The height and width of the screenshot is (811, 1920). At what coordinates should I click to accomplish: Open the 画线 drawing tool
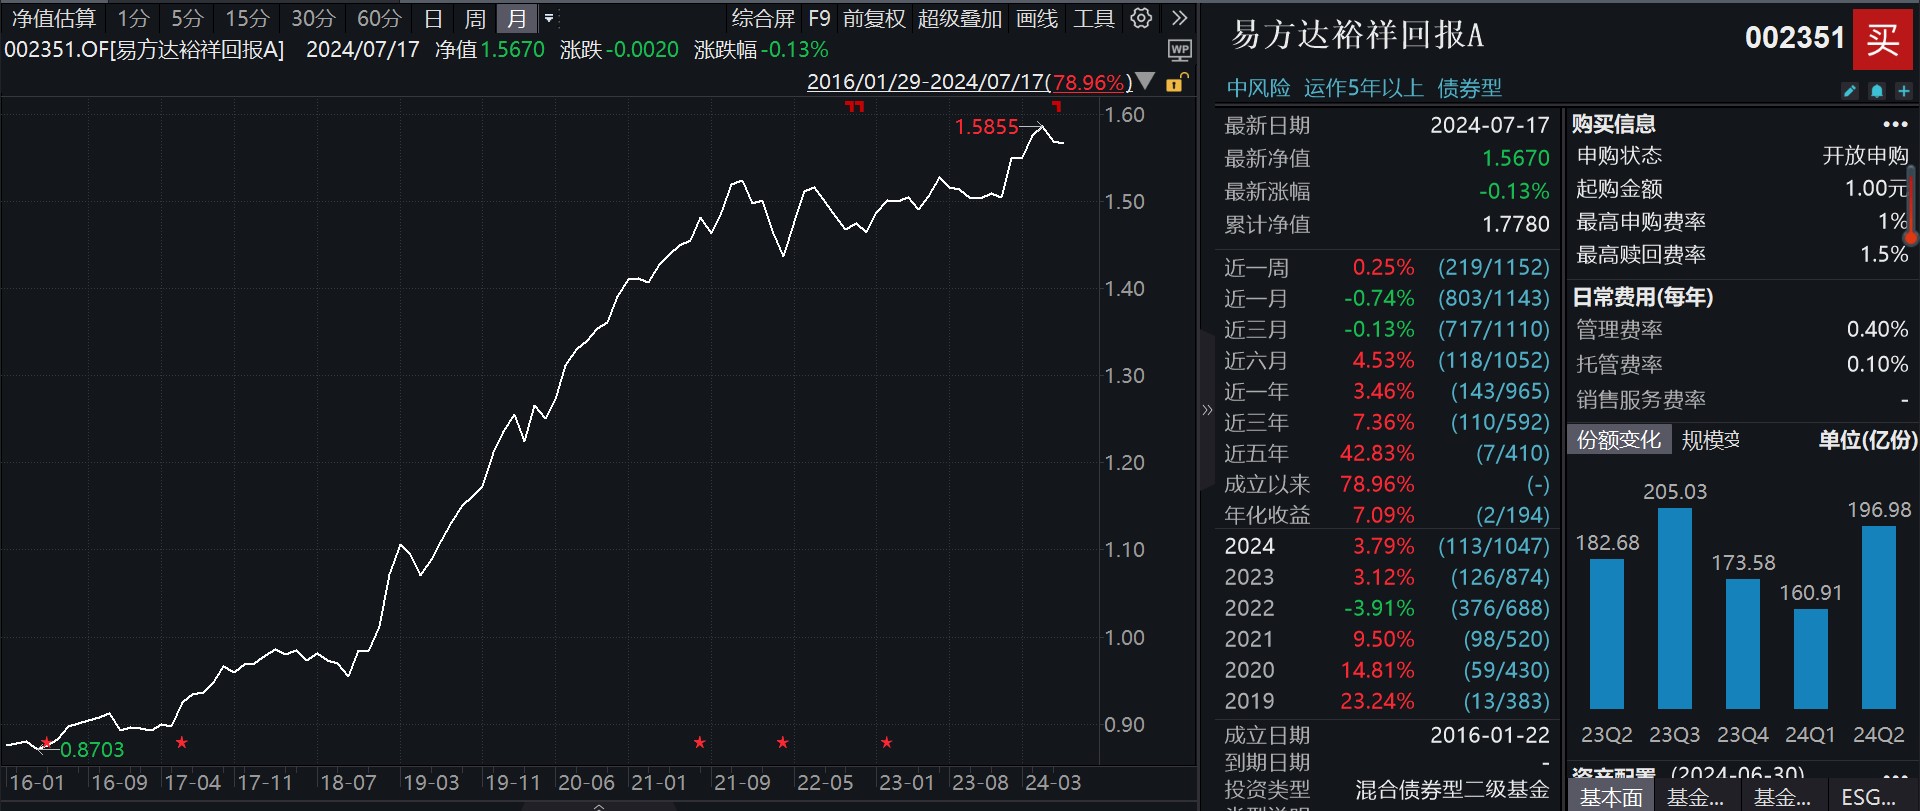[x=1037, y=18]
